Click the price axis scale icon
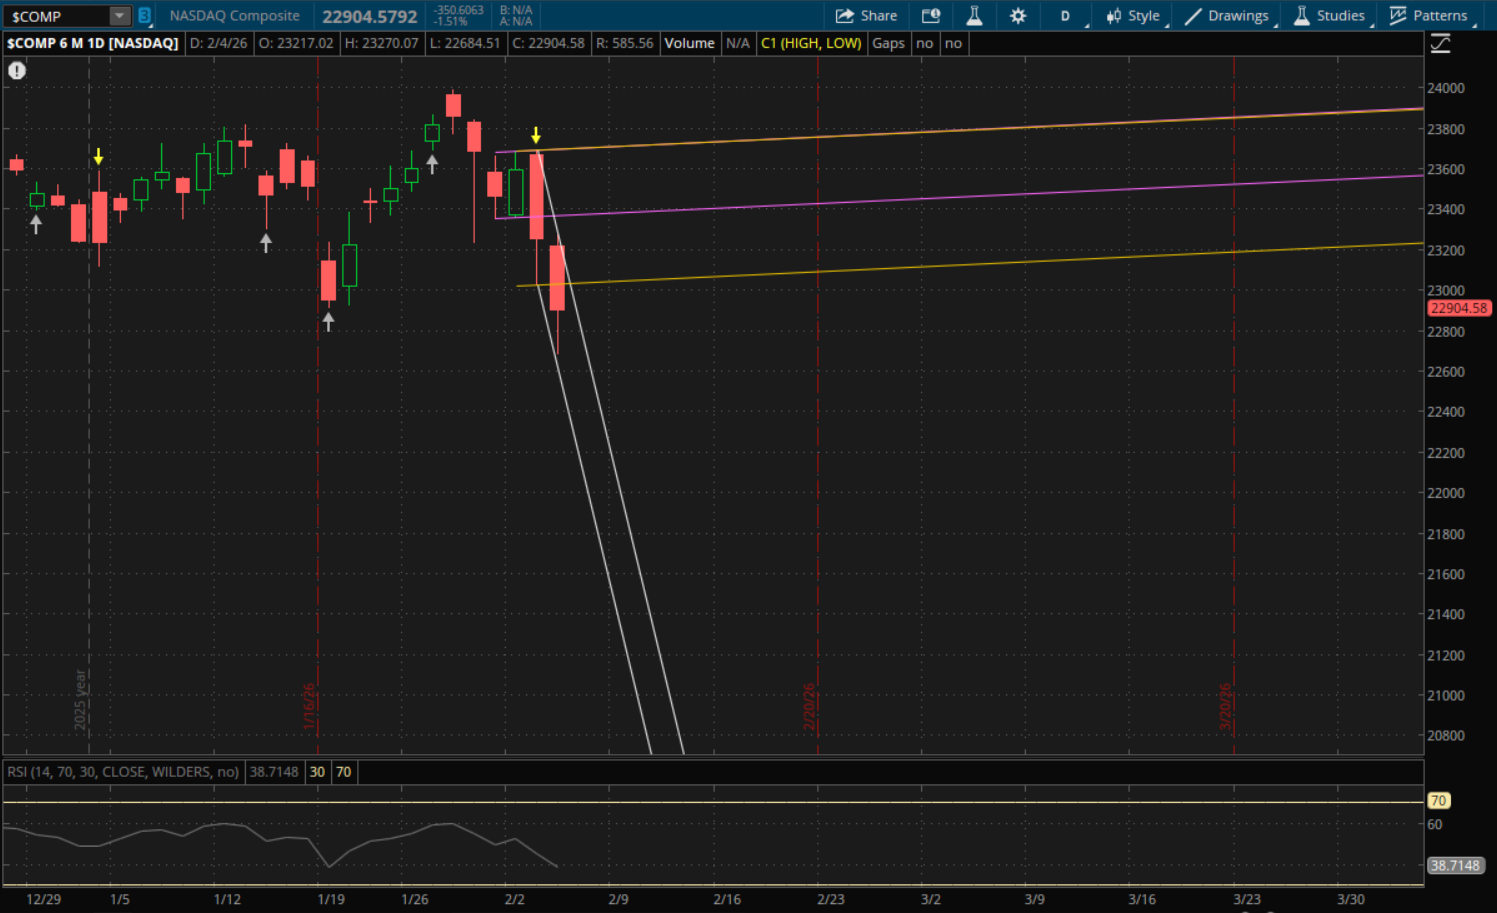This screenshot has height=913, width=1497. coord(1440,43)
